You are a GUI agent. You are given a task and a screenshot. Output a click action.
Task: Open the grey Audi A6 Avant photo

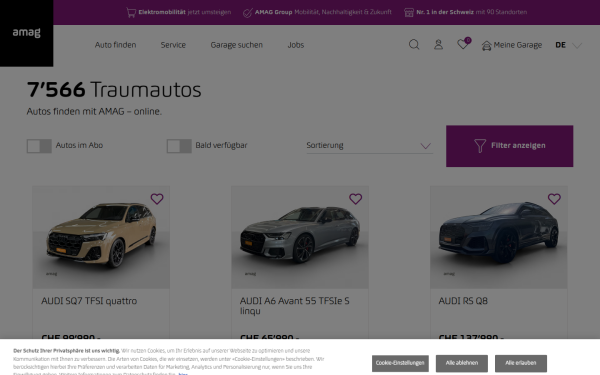[x=300, y=237]
